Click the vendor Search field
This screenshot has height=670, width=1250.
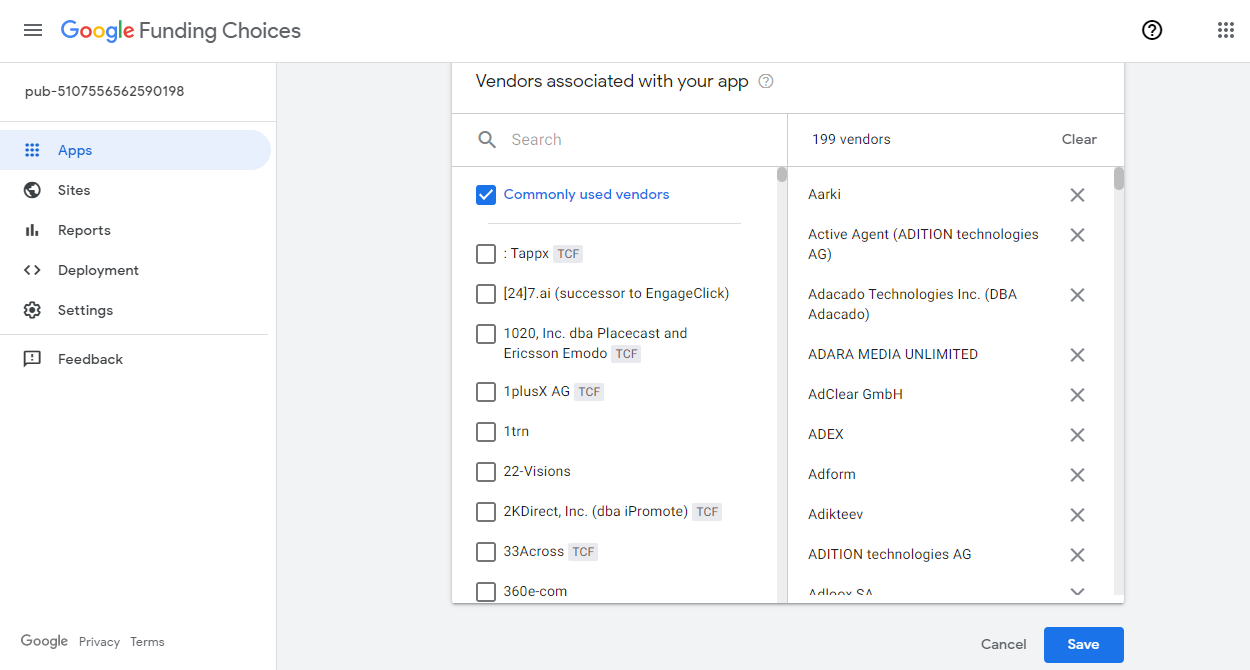coord(642,140)
